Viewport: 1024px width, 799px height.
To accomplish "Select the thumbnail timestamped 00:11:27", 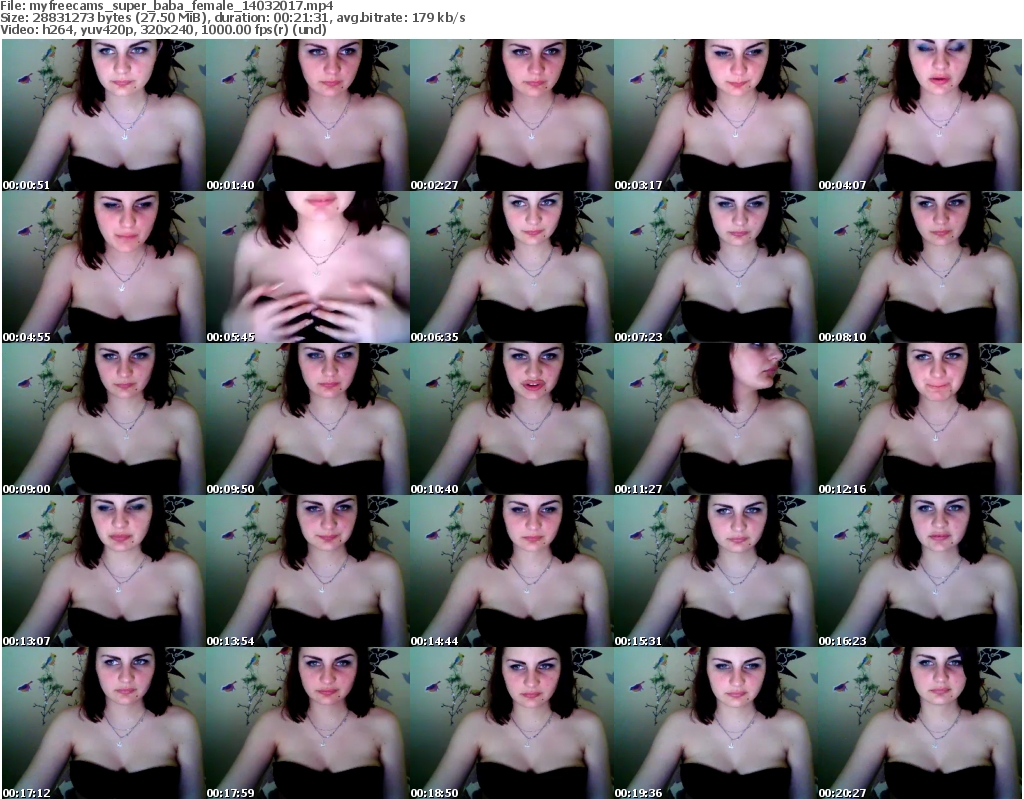I will [716, 419].
